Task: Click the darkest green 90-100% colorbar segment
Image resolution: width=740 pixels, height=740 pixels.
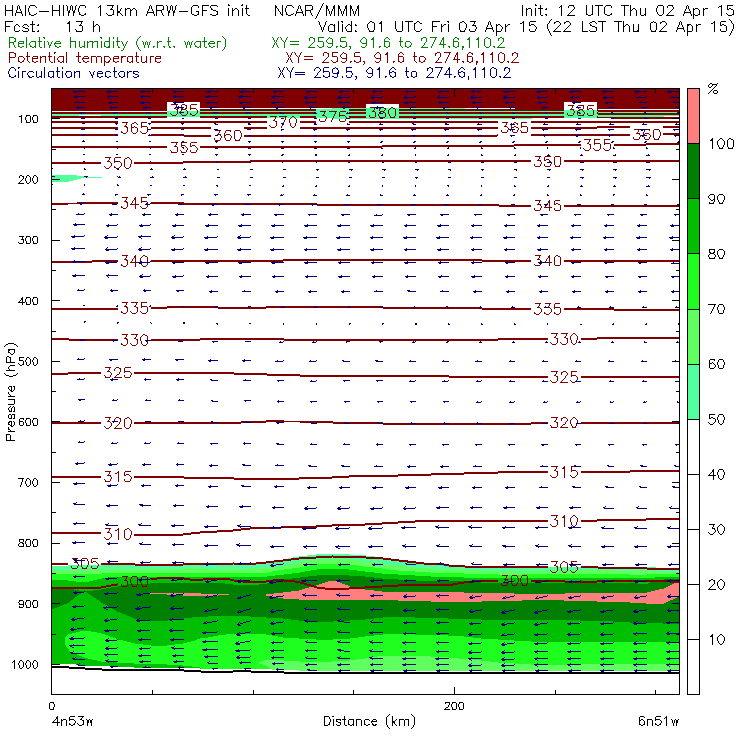Action: click(x=693, y=171)
